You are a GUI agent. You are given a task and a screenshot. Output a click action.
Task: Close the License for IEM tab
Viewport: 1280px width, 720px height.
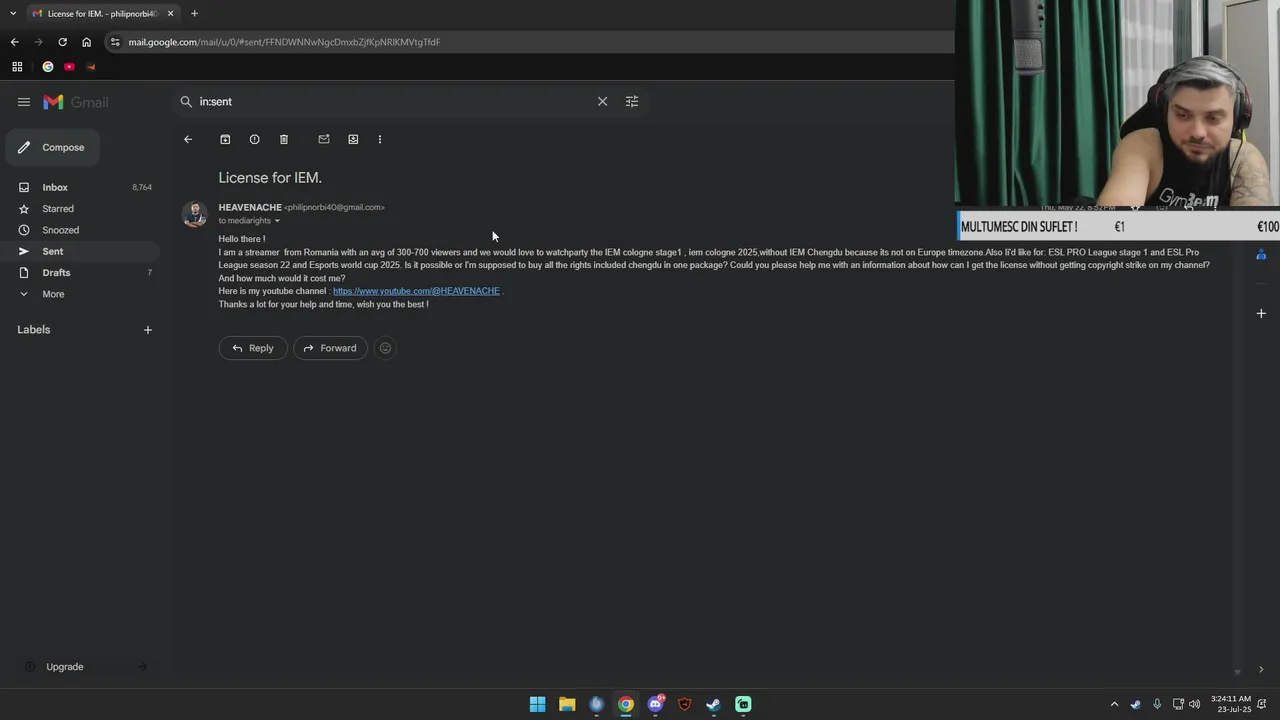170,13
